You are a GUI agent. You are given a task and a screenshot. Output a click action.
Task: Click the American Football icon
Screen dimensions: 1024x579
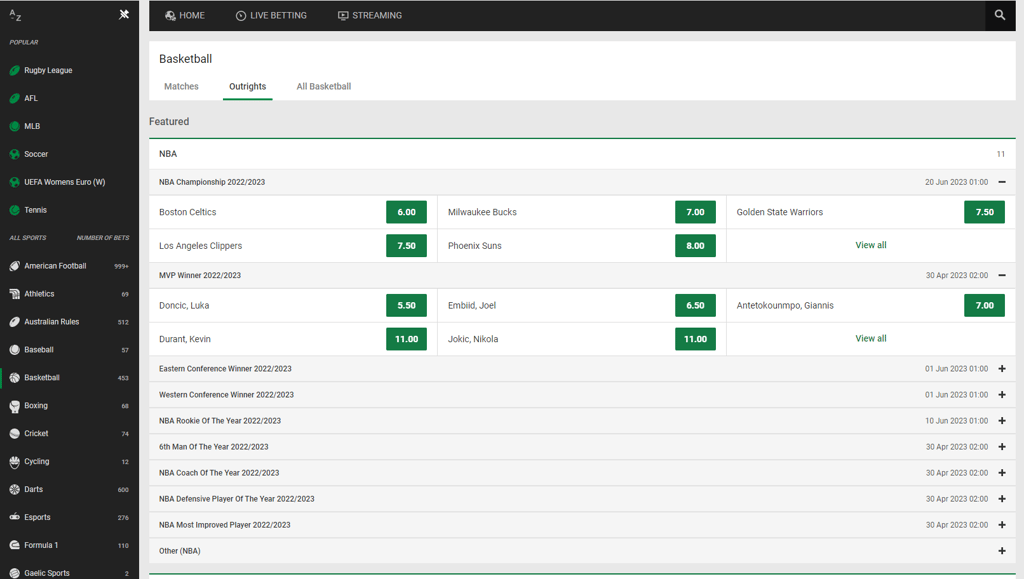tap(14, 266)
